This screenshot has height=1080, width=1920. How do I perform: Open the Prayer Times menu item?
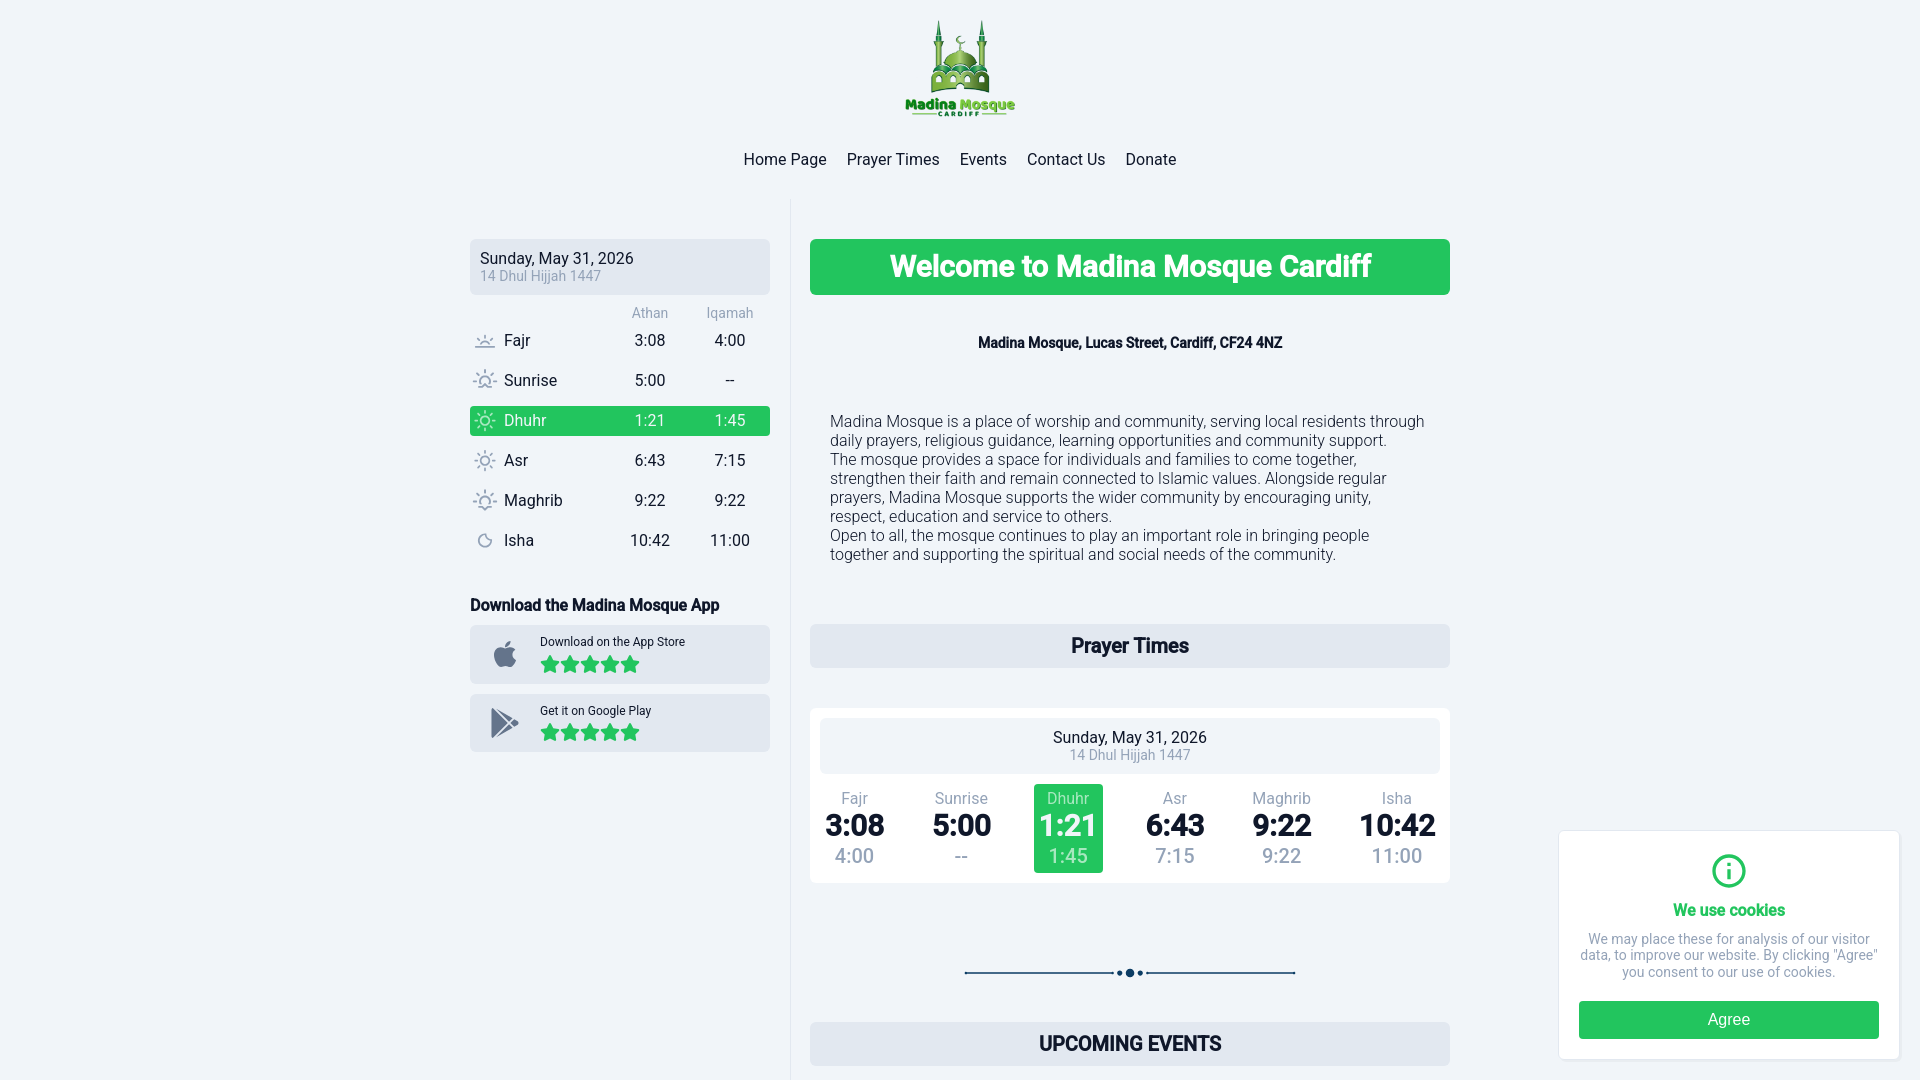coord(893,160)
